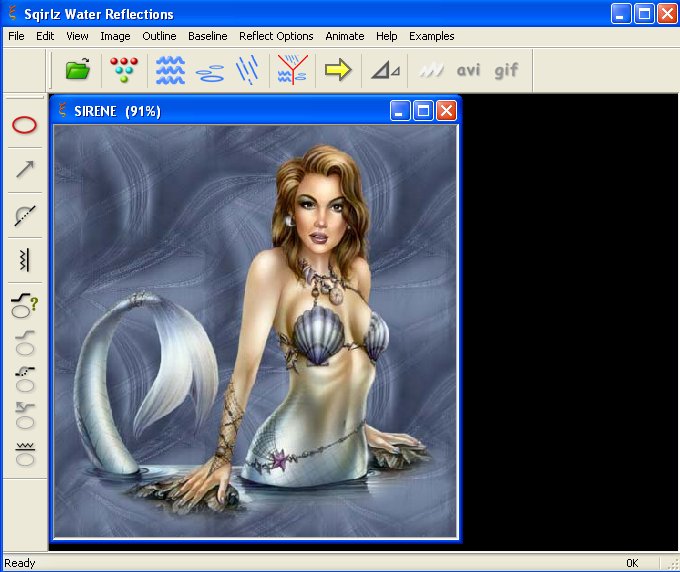Click the grayed S-curve above ellipse icon
The height and width of the screenshot is (572, 680).
[25, 343]
